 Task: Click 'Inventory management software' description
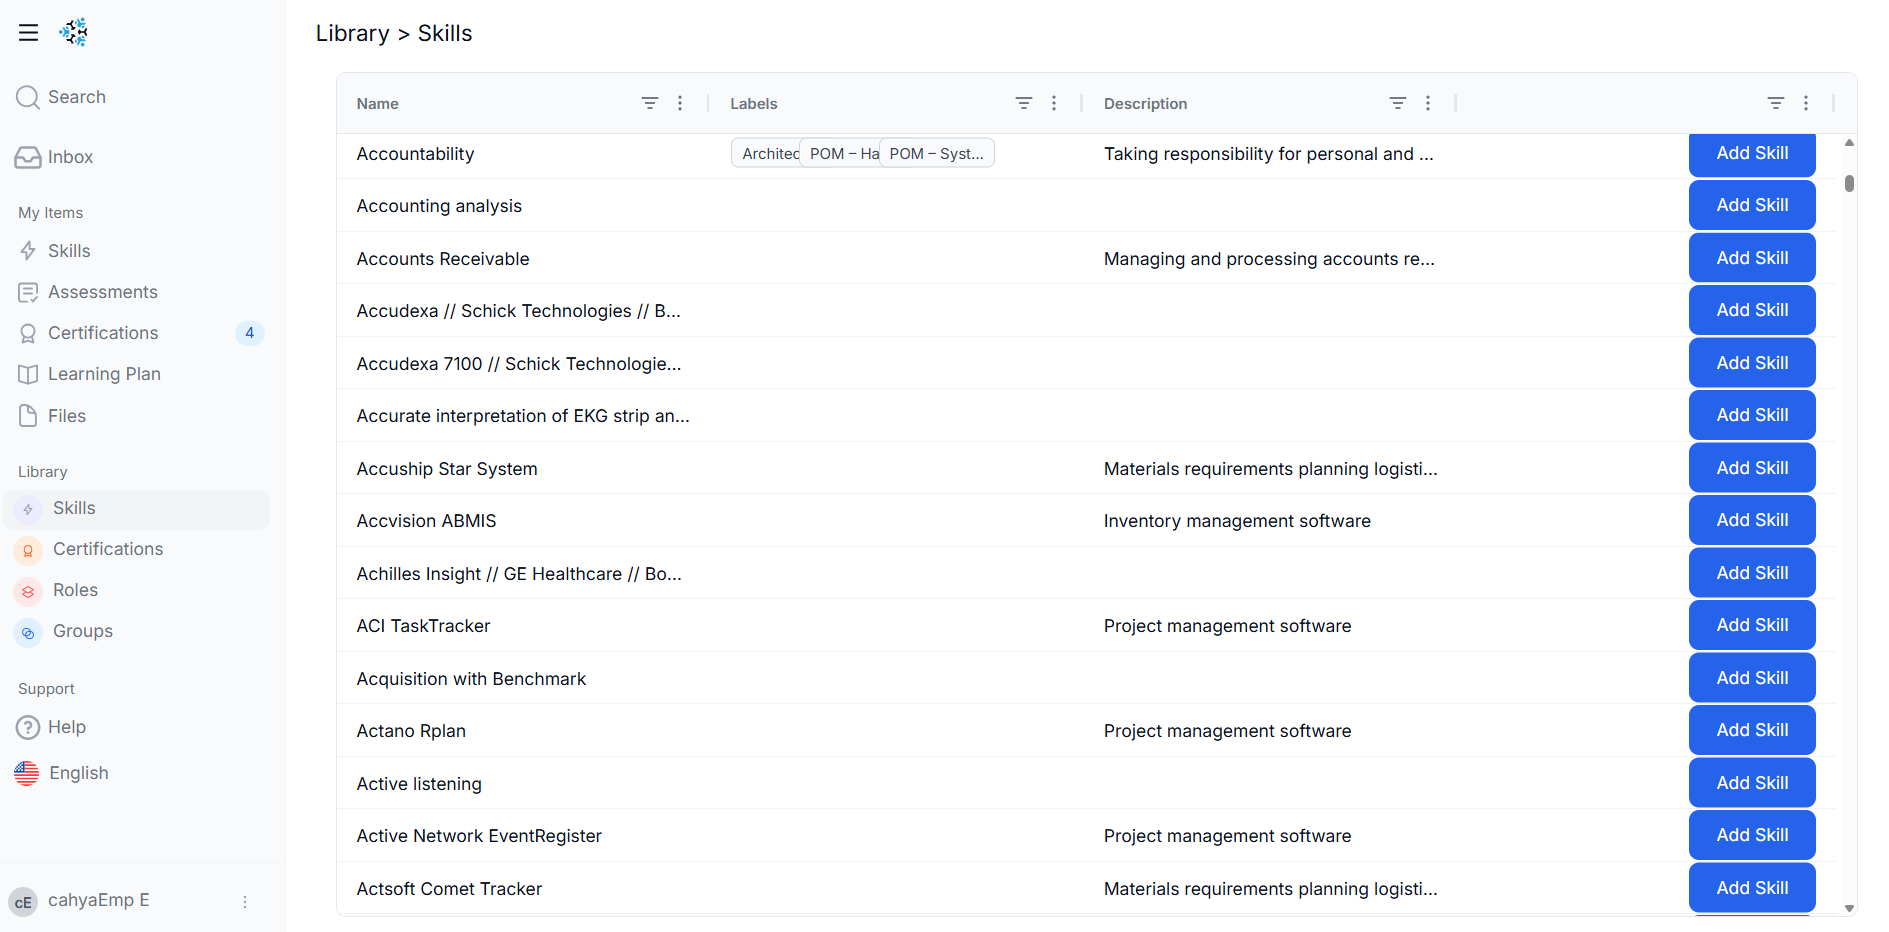pos(1237,521)
